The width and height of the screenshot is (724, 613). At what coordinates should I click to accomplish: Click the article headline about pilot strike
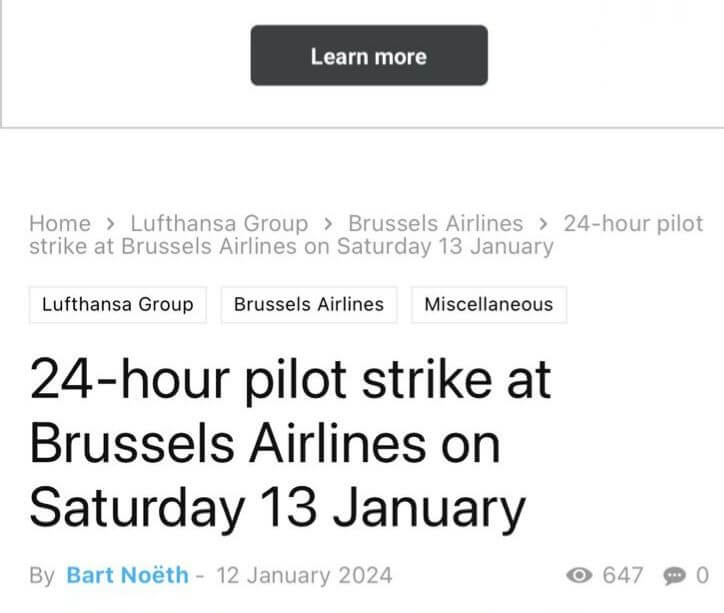(x=291, y=444)
